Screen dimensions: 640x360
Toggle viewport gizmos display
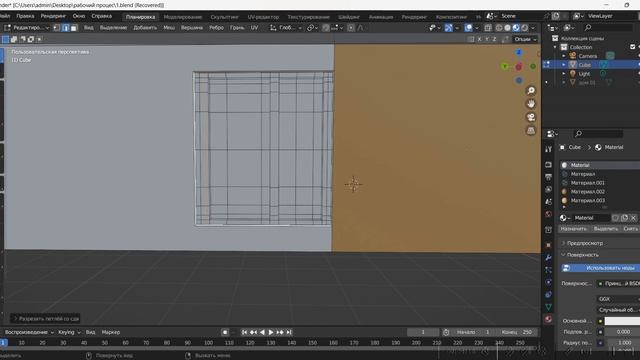pos(449,28)
